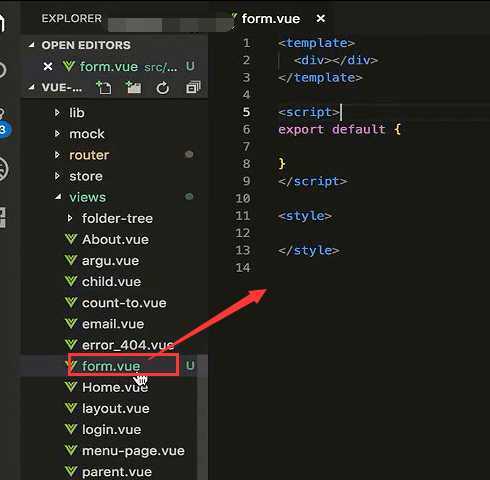Screen dimensions: 490x480
Task: Collapse all folders with the collapse icon
Action: click(193, 88)
